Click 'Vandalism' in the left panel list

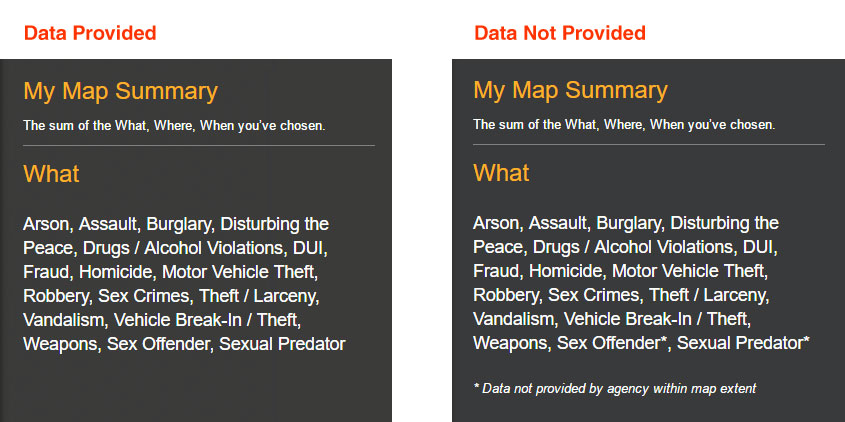63,320
